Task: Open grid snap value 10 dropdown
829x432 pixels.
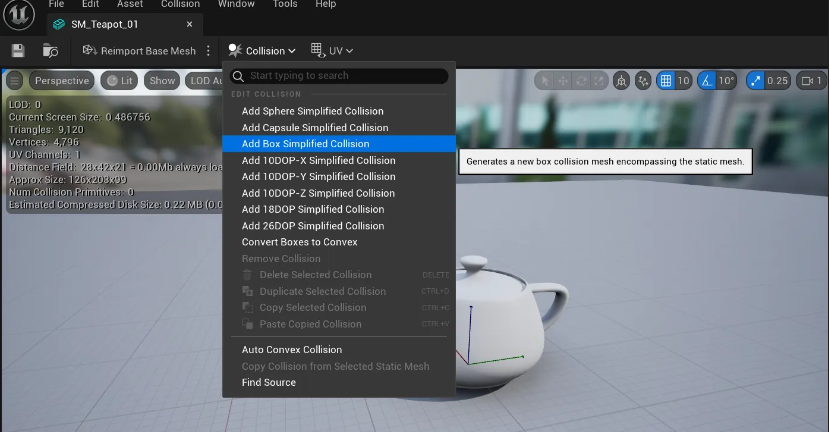Action: (x=684, y=81)
